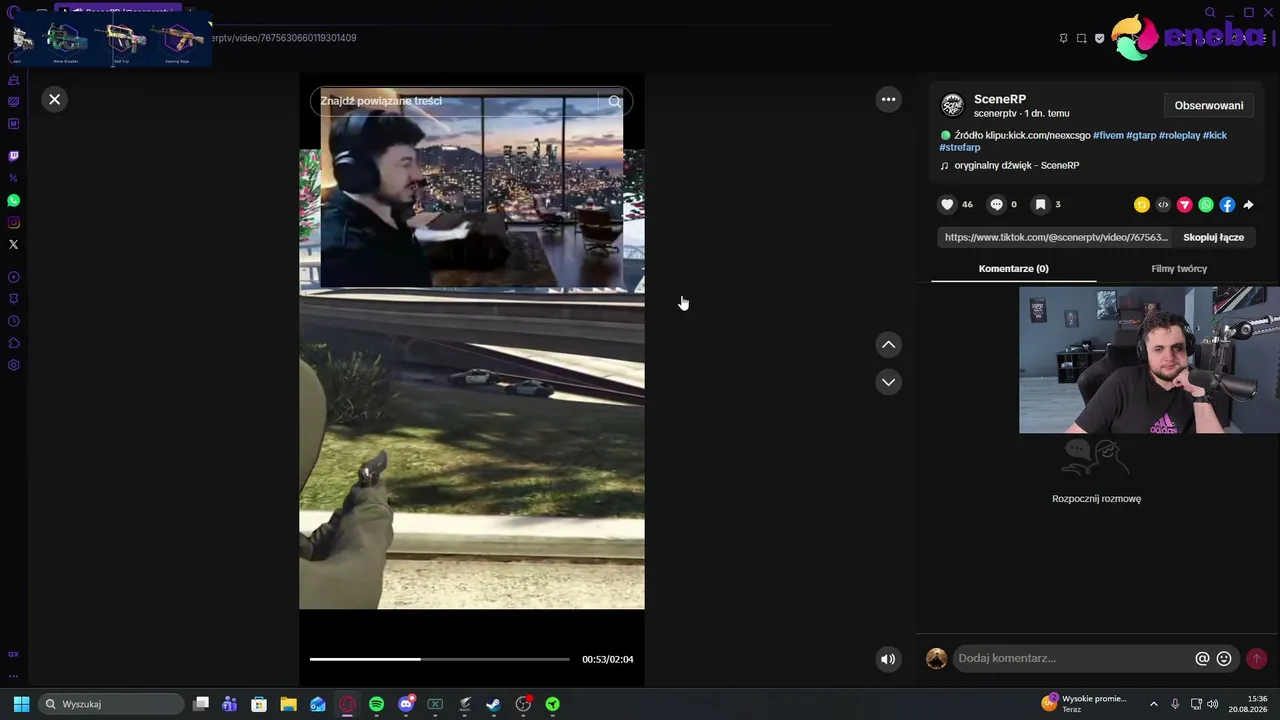Close the TikTok video viewer
The width and height of the screenshot is (1280, 720).
[55, 99]
